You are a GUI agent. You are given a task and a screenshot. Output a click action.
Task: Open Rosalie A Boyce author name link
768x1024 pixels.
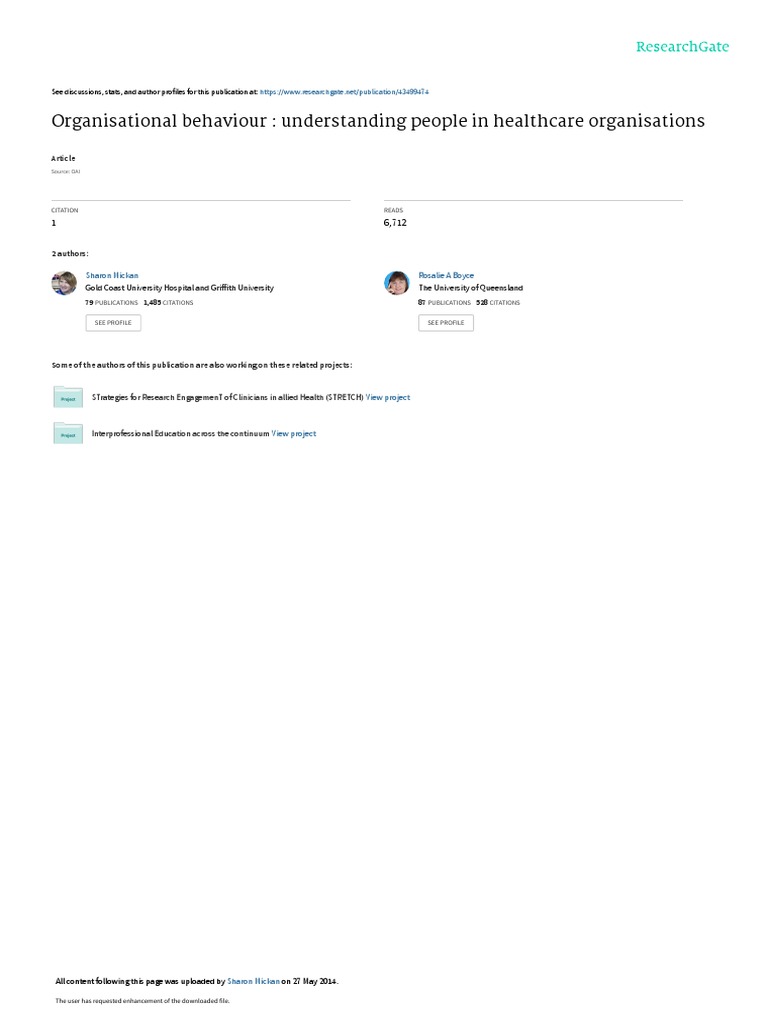pyautogui.click(x=446, y=276)
